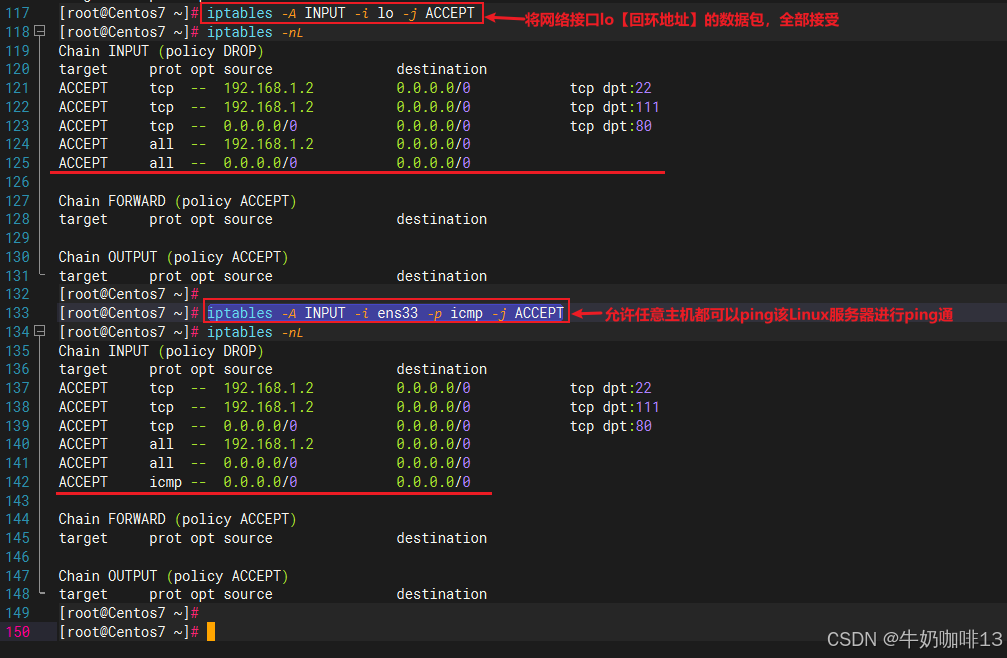
Task: Click the command 'iptables -A INPUT -i lo -j ACCEPT'
Action: (341, 13)
